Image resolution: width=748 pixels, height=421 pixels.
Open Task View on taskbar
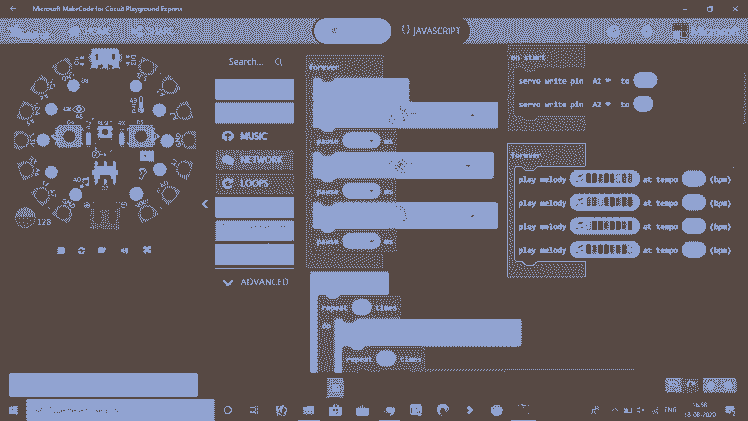tap(254, 410)
